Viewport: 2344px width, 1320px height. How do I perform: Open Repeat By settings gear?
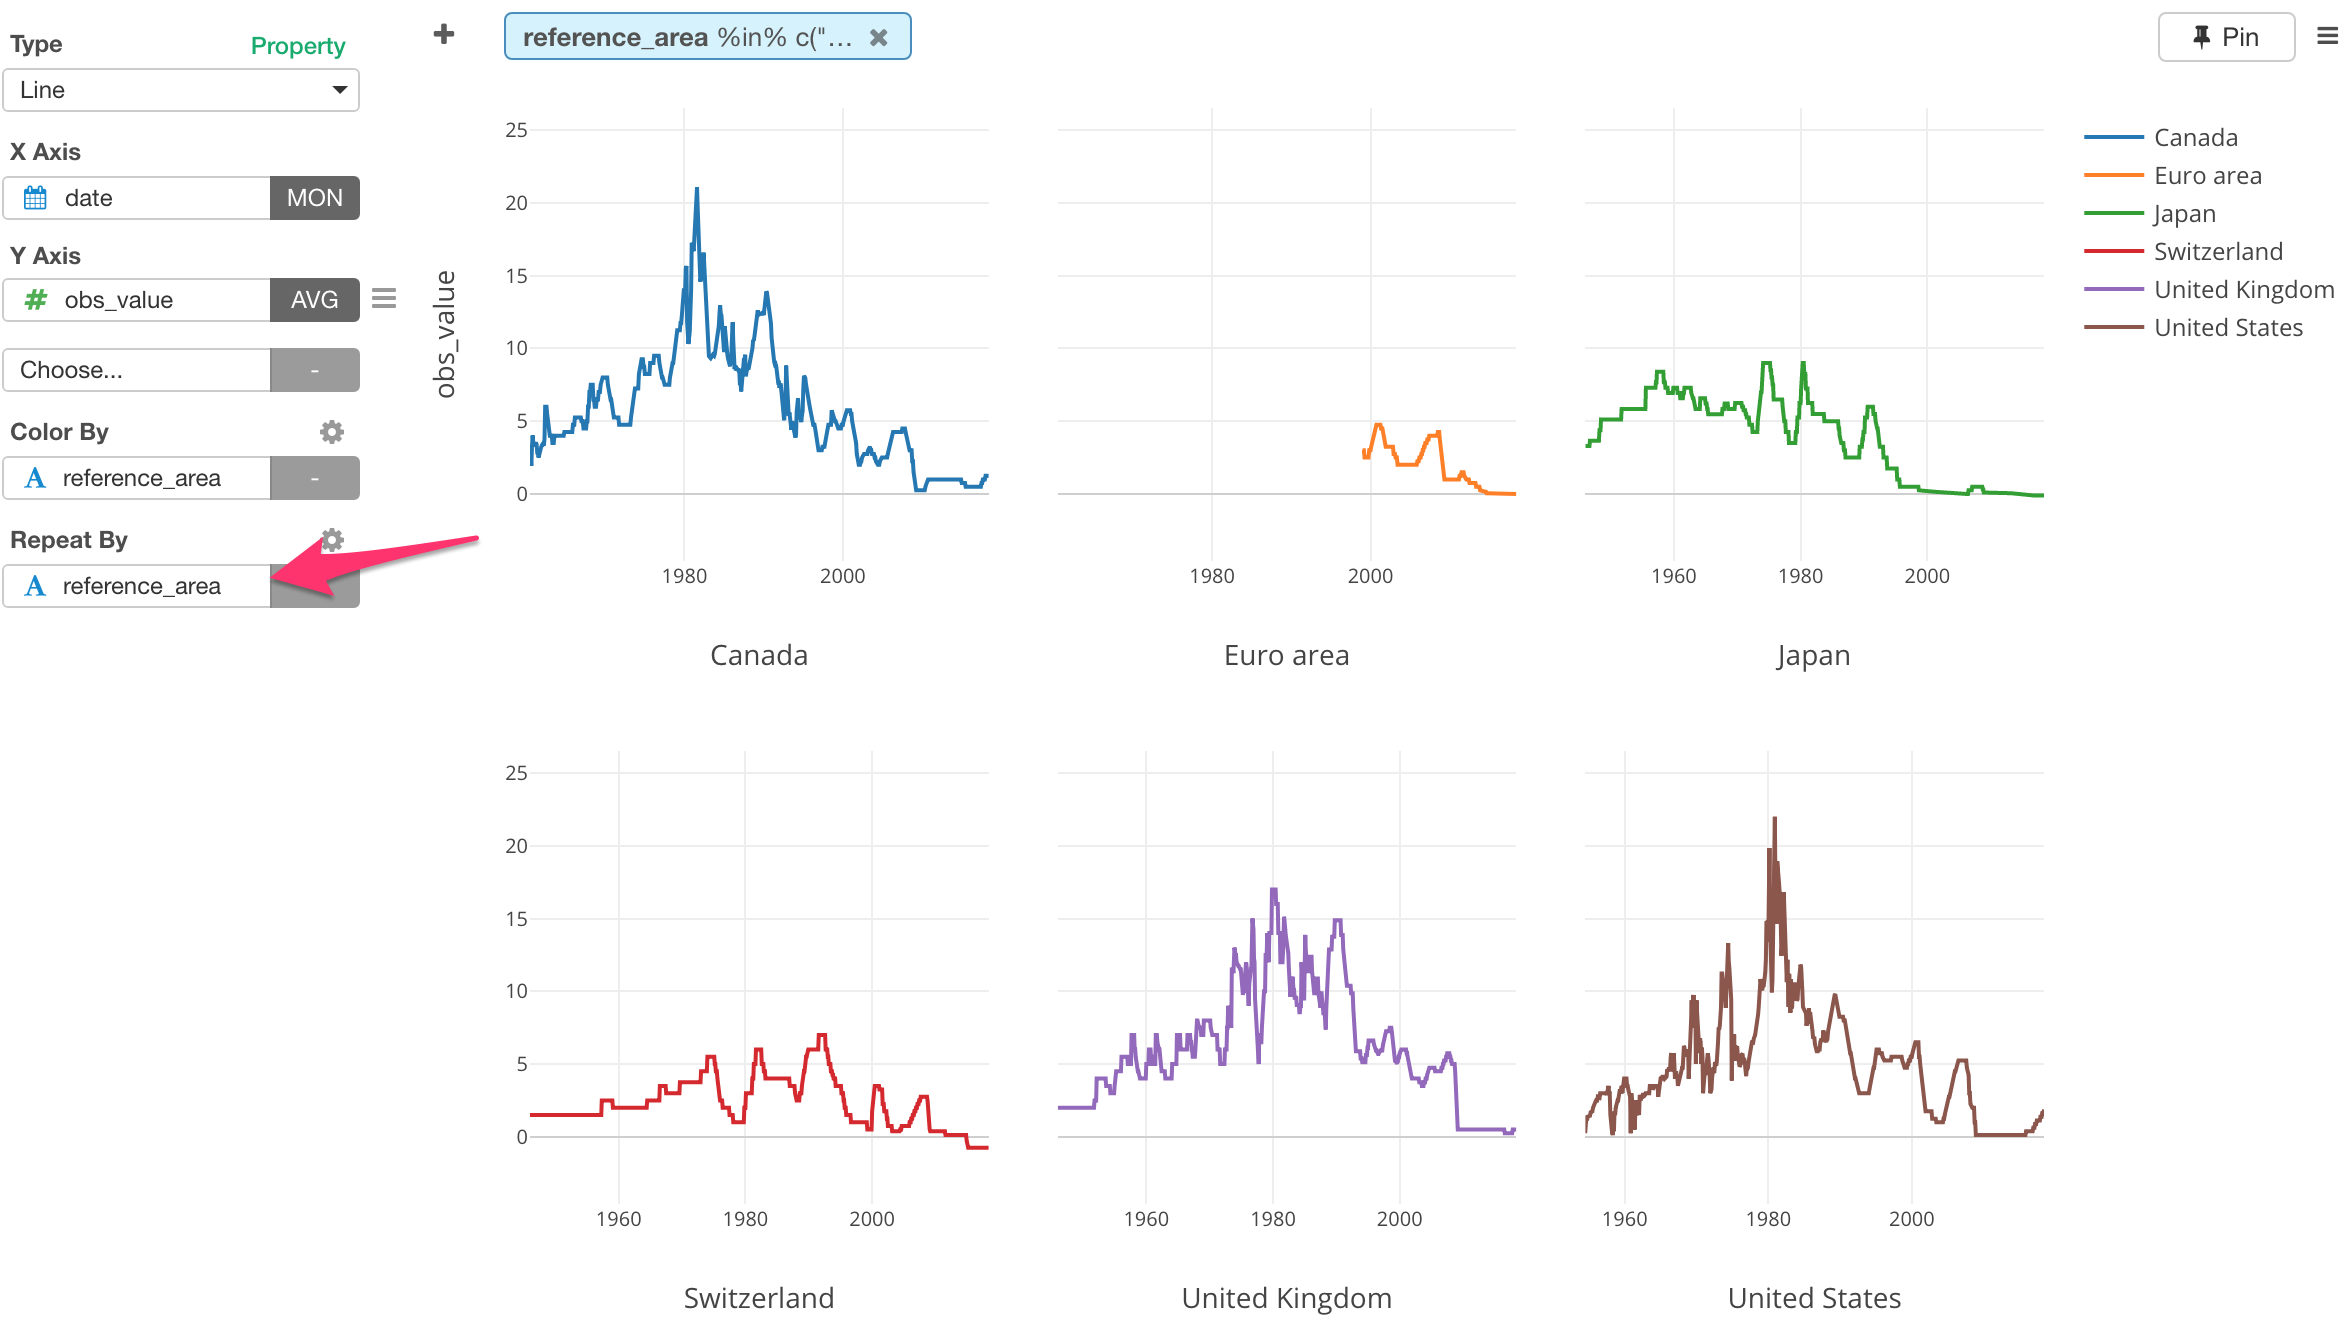(x=333, y=539)
